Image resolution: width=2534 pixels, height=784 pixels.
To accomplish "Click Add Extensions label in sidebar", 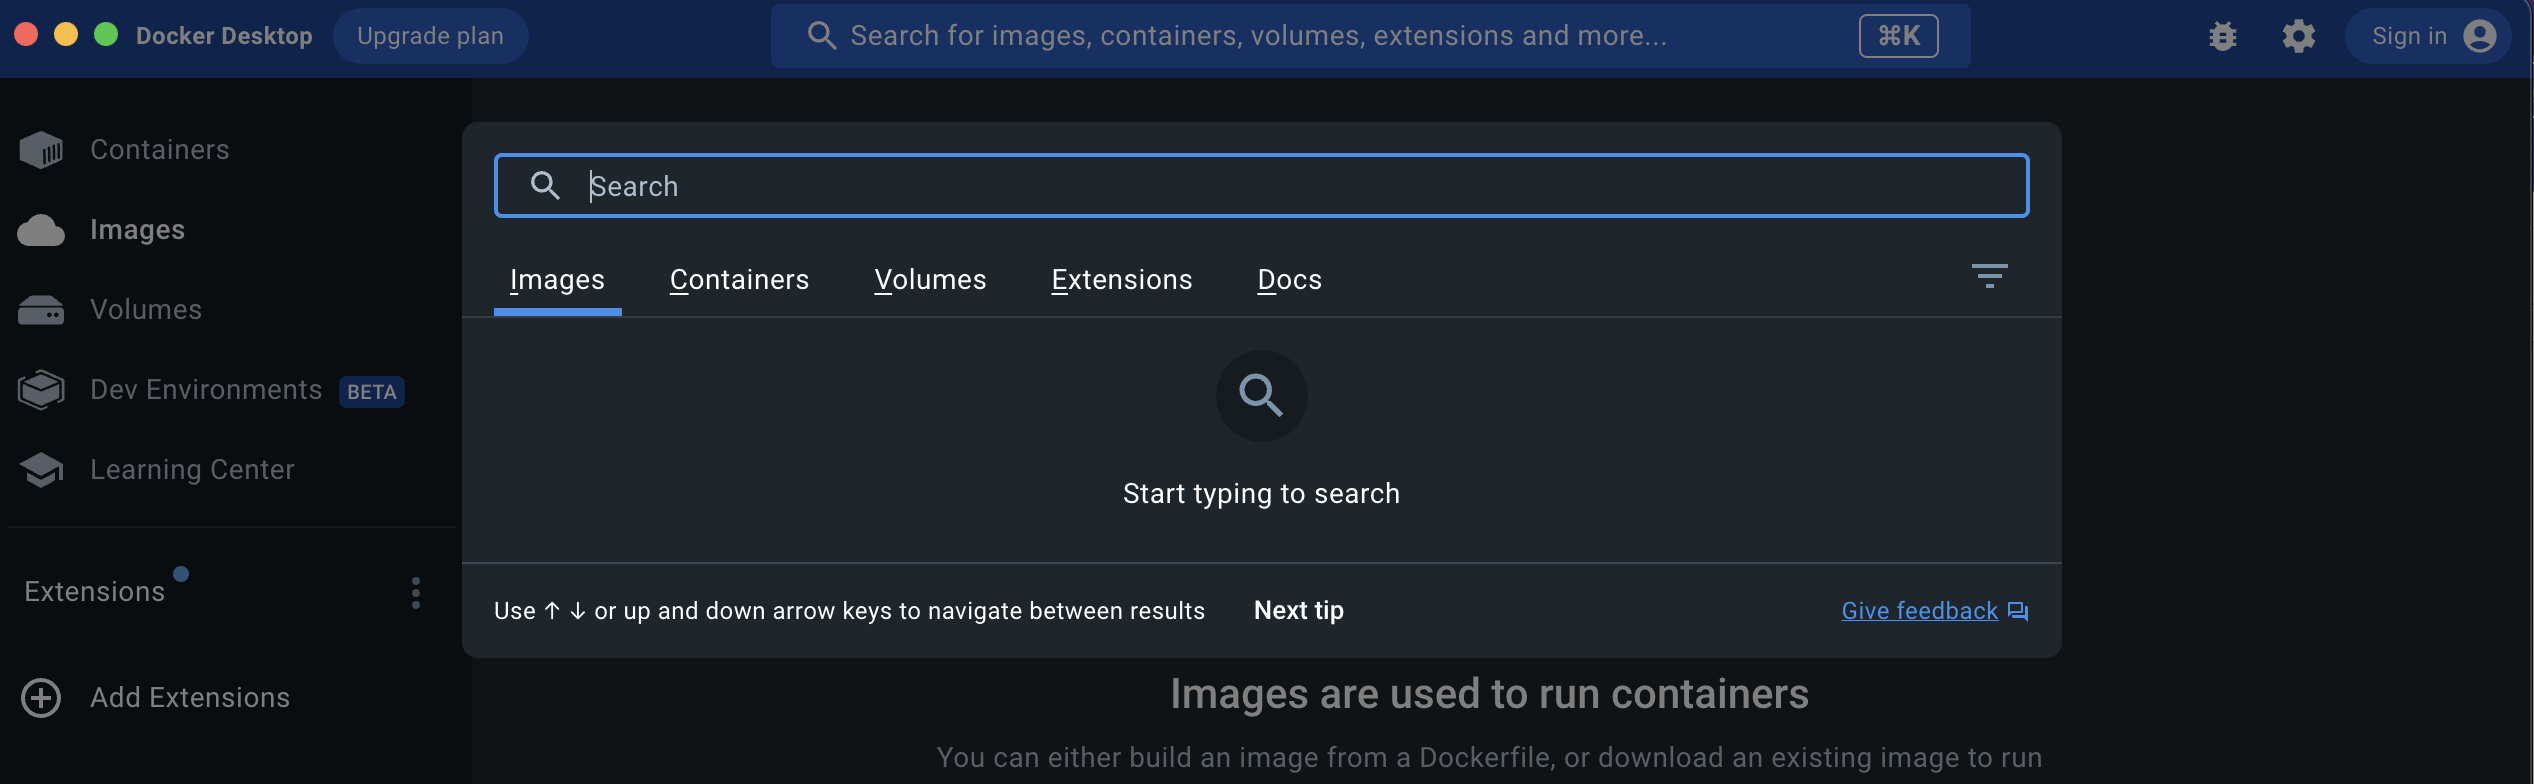I will point(190,698).
